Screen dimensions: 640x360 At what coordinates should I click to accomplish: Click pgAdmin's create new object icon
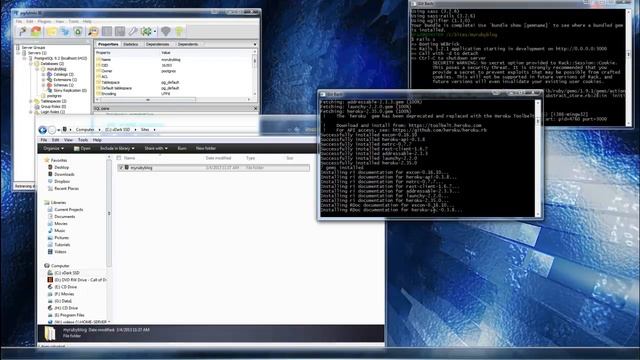64,31
